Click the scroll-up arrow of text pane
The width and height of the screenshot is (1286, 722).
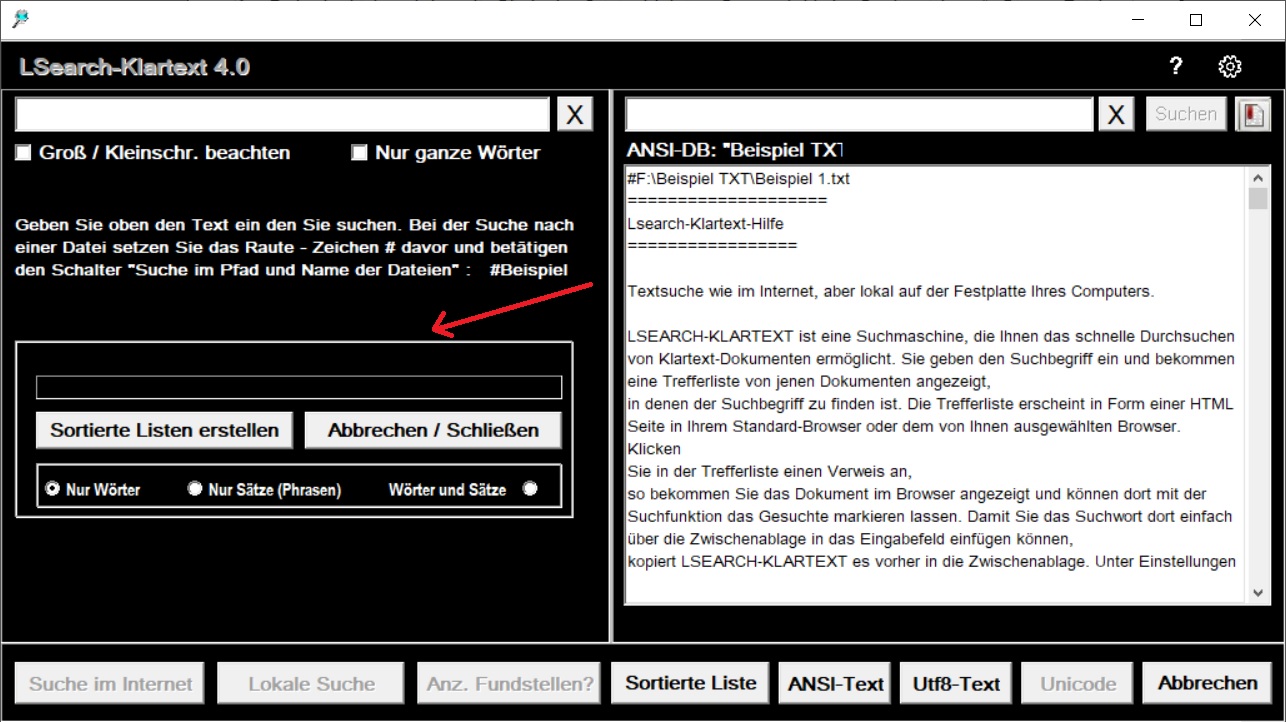click(x=1258, y=177)
